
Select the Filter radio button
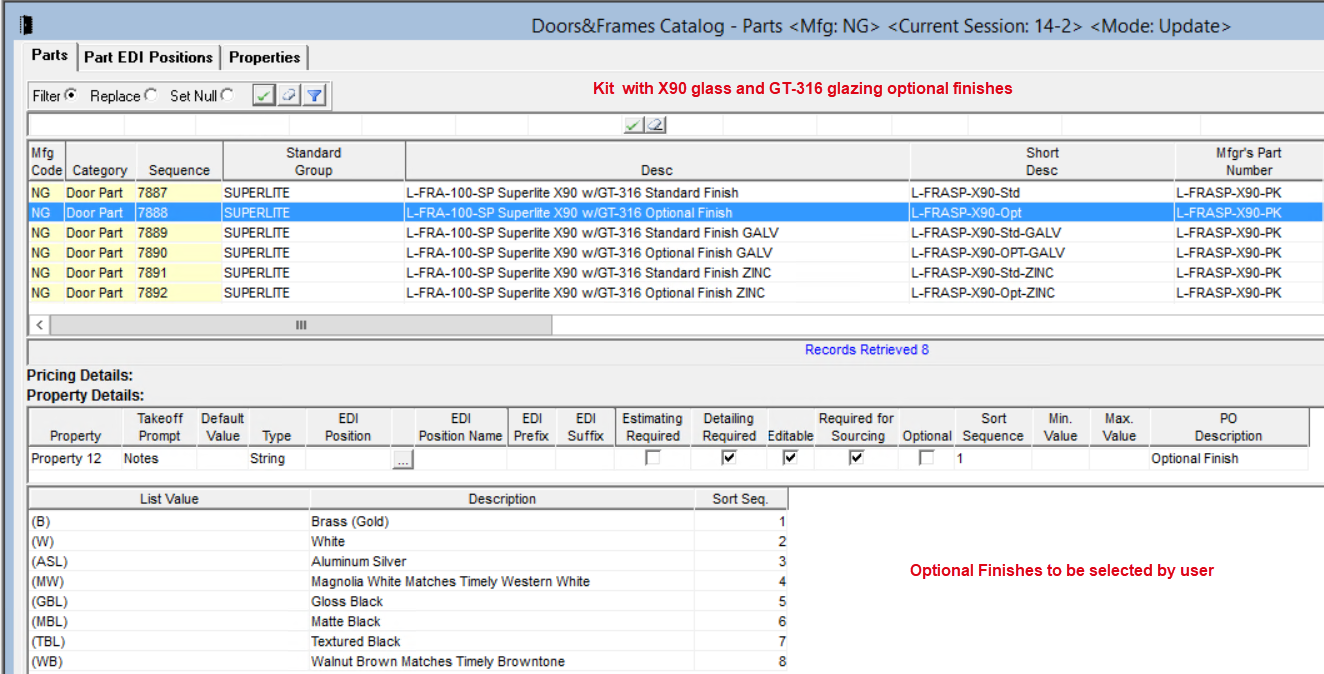tap(71, 96)
